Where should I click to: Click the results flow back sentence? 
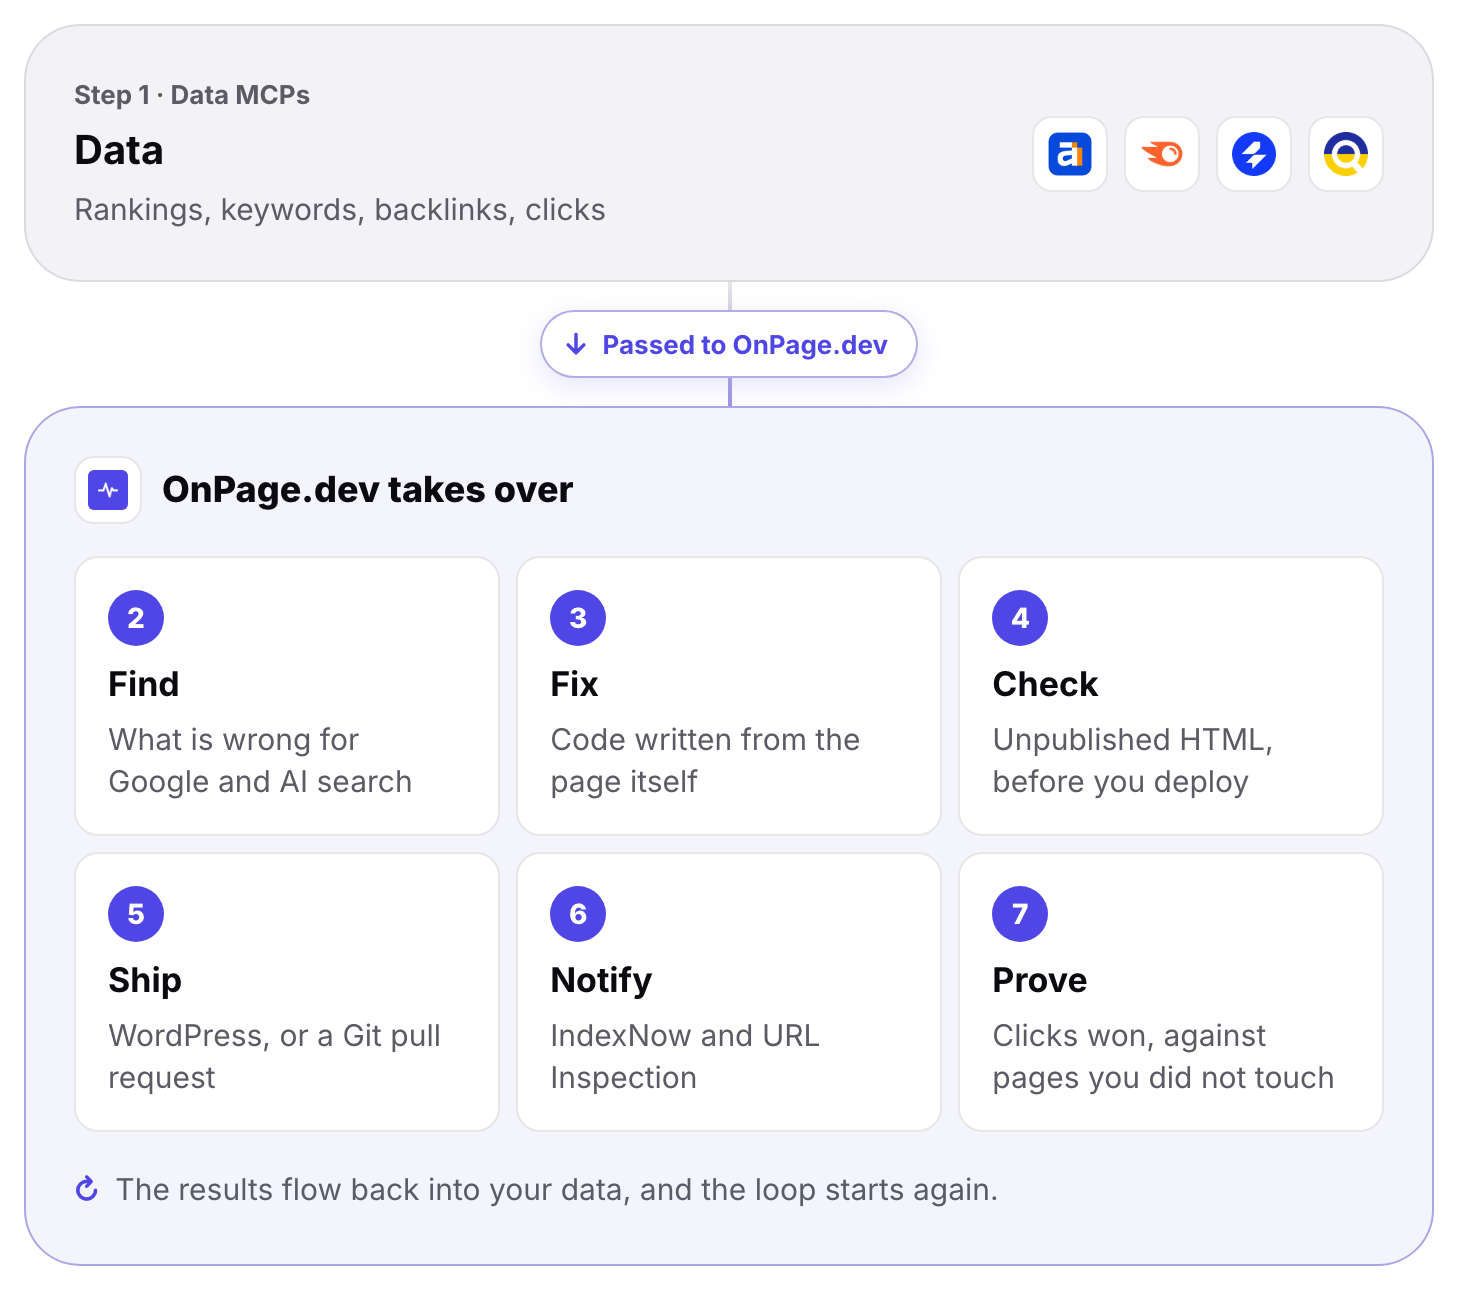coord(557,1190)
